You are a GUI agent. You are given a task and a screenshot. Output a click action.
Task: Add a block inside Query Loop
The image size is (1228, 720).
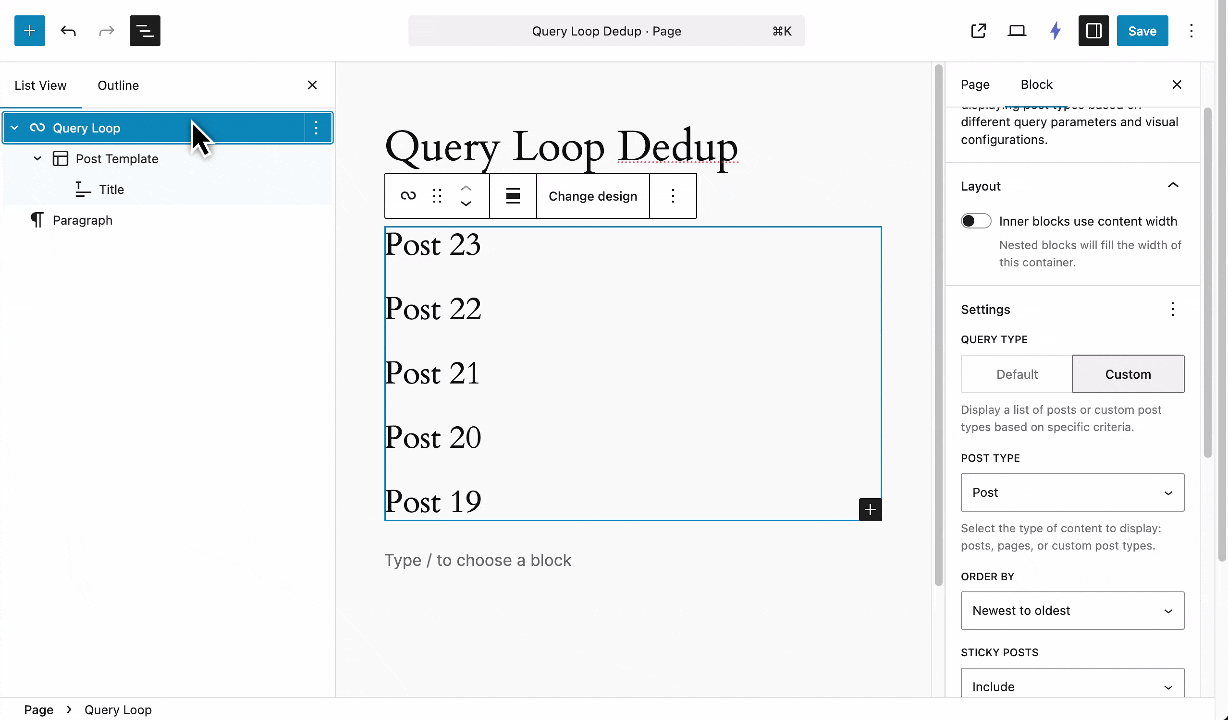(x=870, y=509)
